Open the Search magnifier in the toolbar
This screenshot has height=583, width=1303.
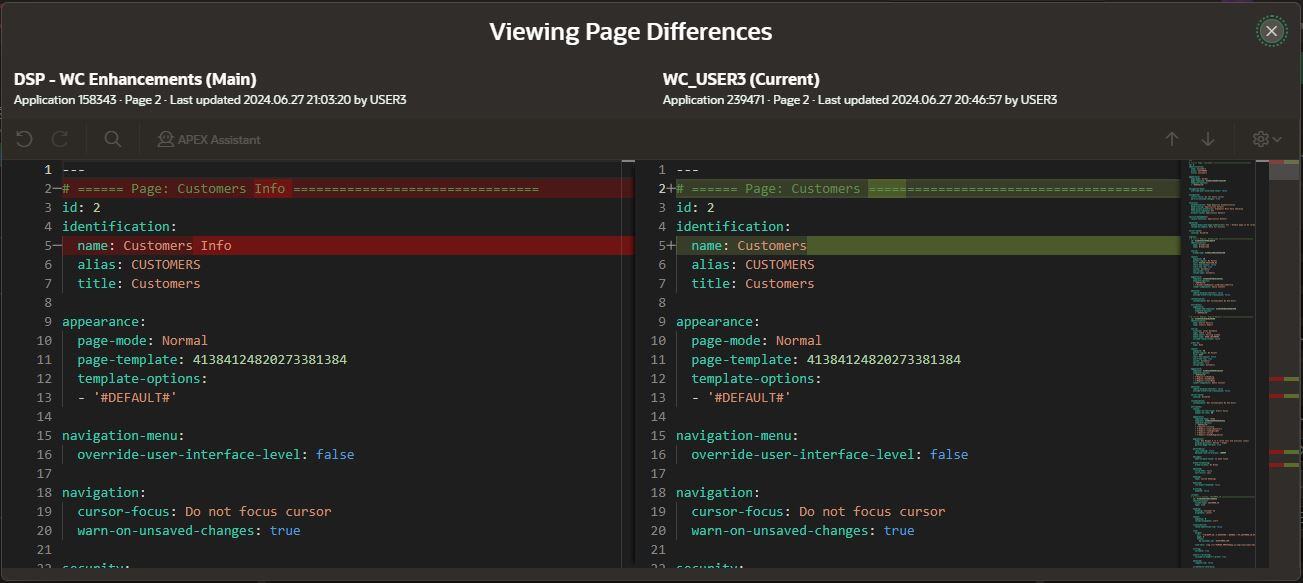point(113,139)
